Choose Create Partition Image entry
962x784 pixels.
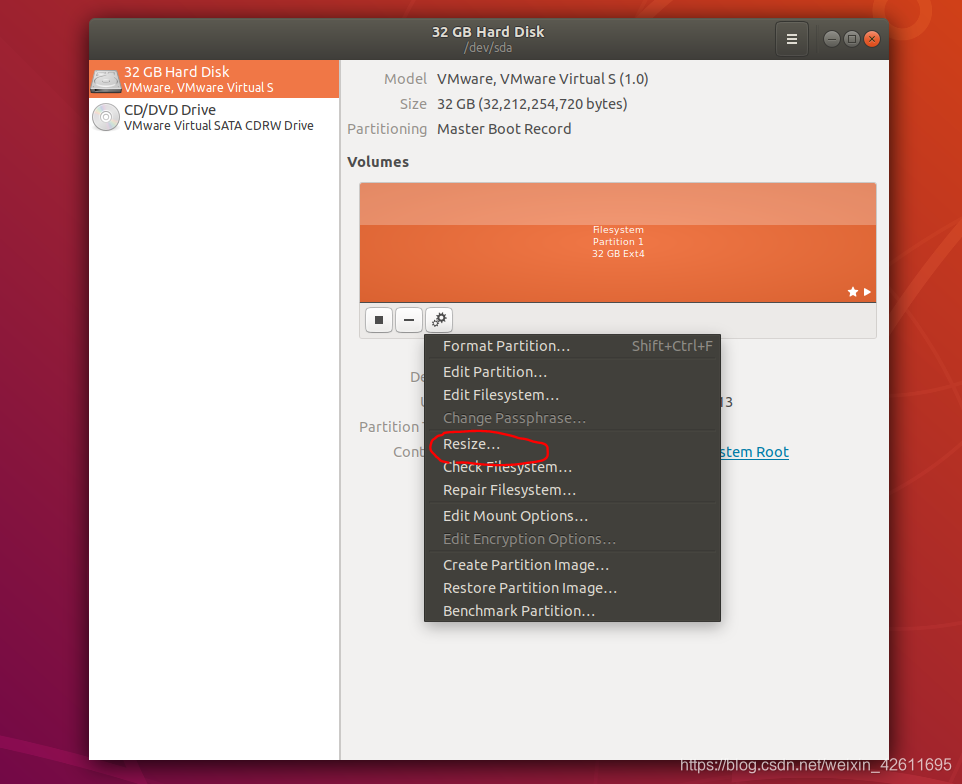coord(572,565)
